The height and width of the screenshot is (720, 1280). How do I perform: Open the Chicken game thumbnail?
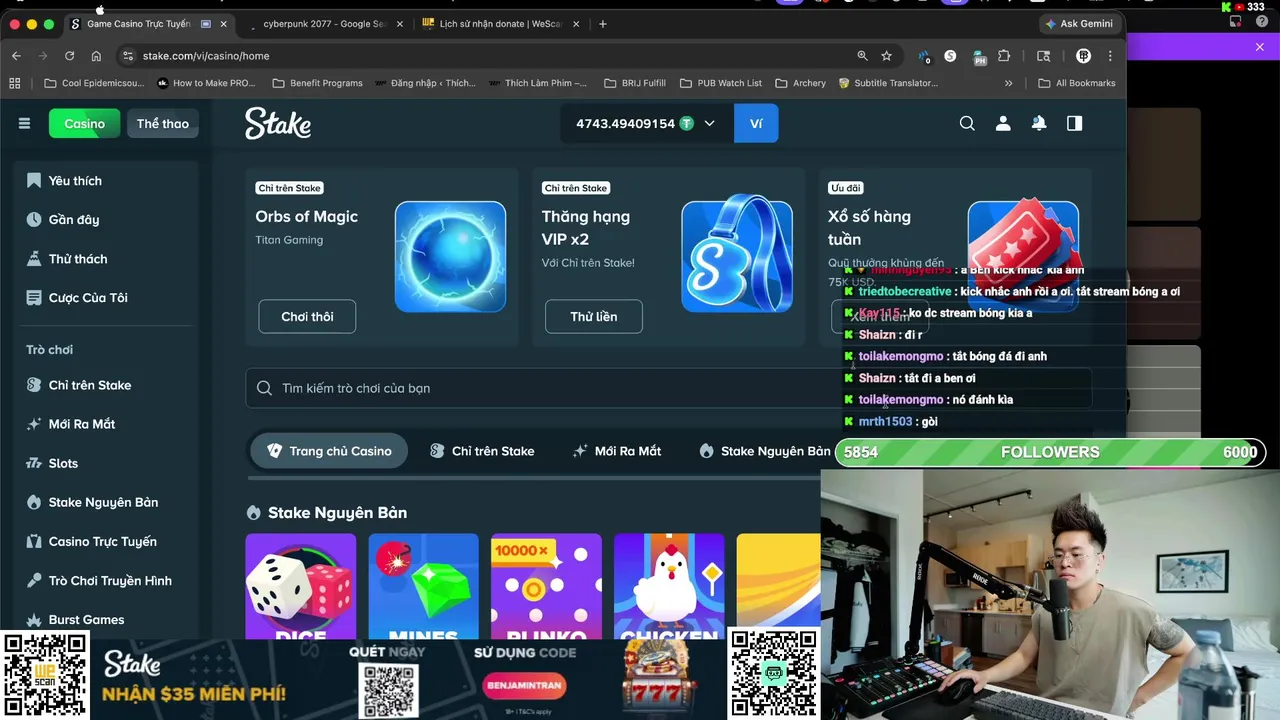(x=669, y=586)
